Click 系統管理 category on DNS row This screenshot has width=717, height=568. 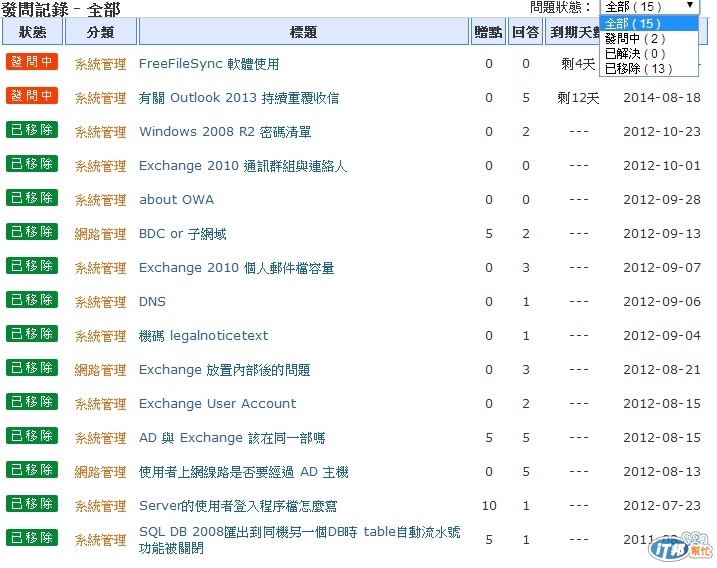pos(101,302)
